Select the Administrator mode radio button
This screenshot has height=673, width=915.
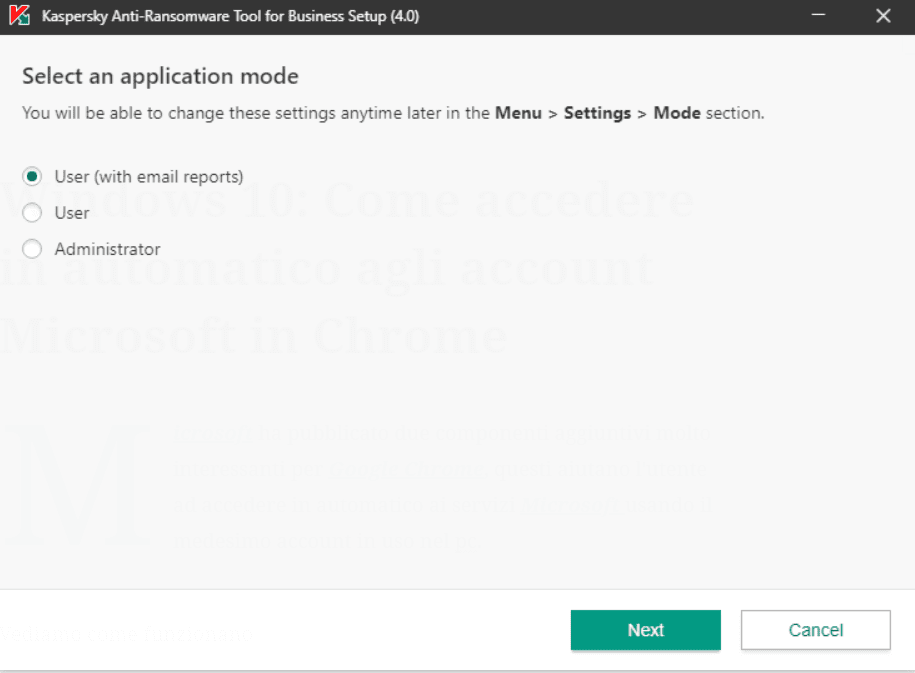[x=32, y=249]
